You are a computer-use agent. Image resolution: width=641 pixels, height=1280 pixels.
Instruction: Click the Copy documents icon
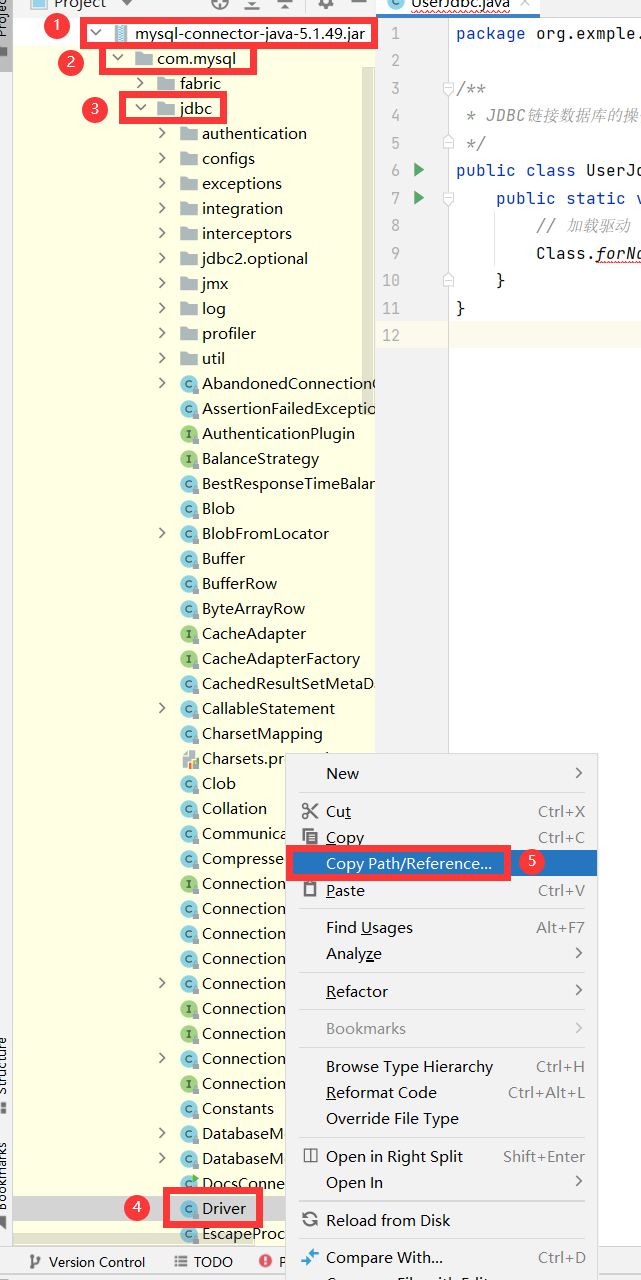[310, 837]
